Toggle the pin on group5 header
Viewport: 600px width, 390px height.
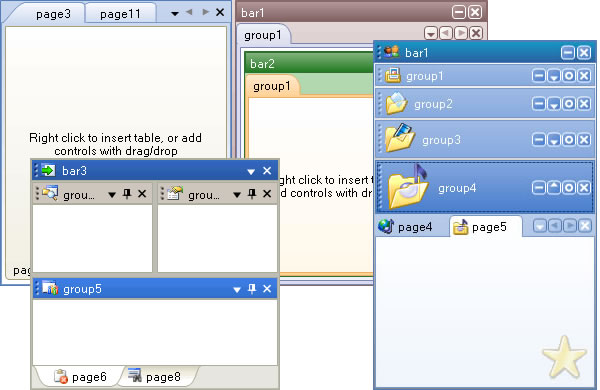click(252, 289)
